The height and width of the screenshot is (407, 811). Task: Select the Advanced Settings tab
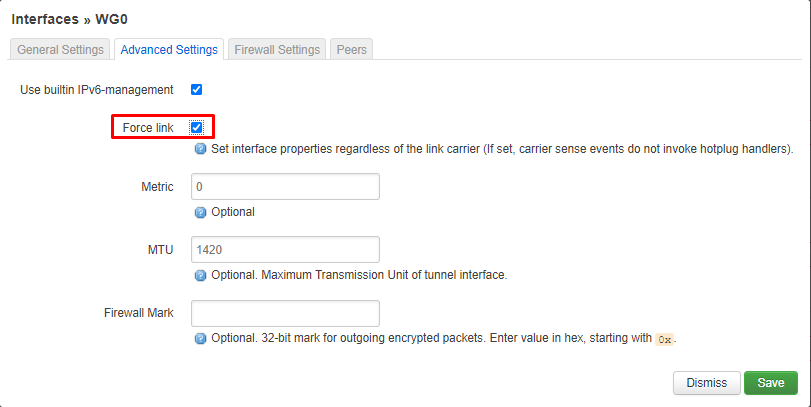coord(169,50)
